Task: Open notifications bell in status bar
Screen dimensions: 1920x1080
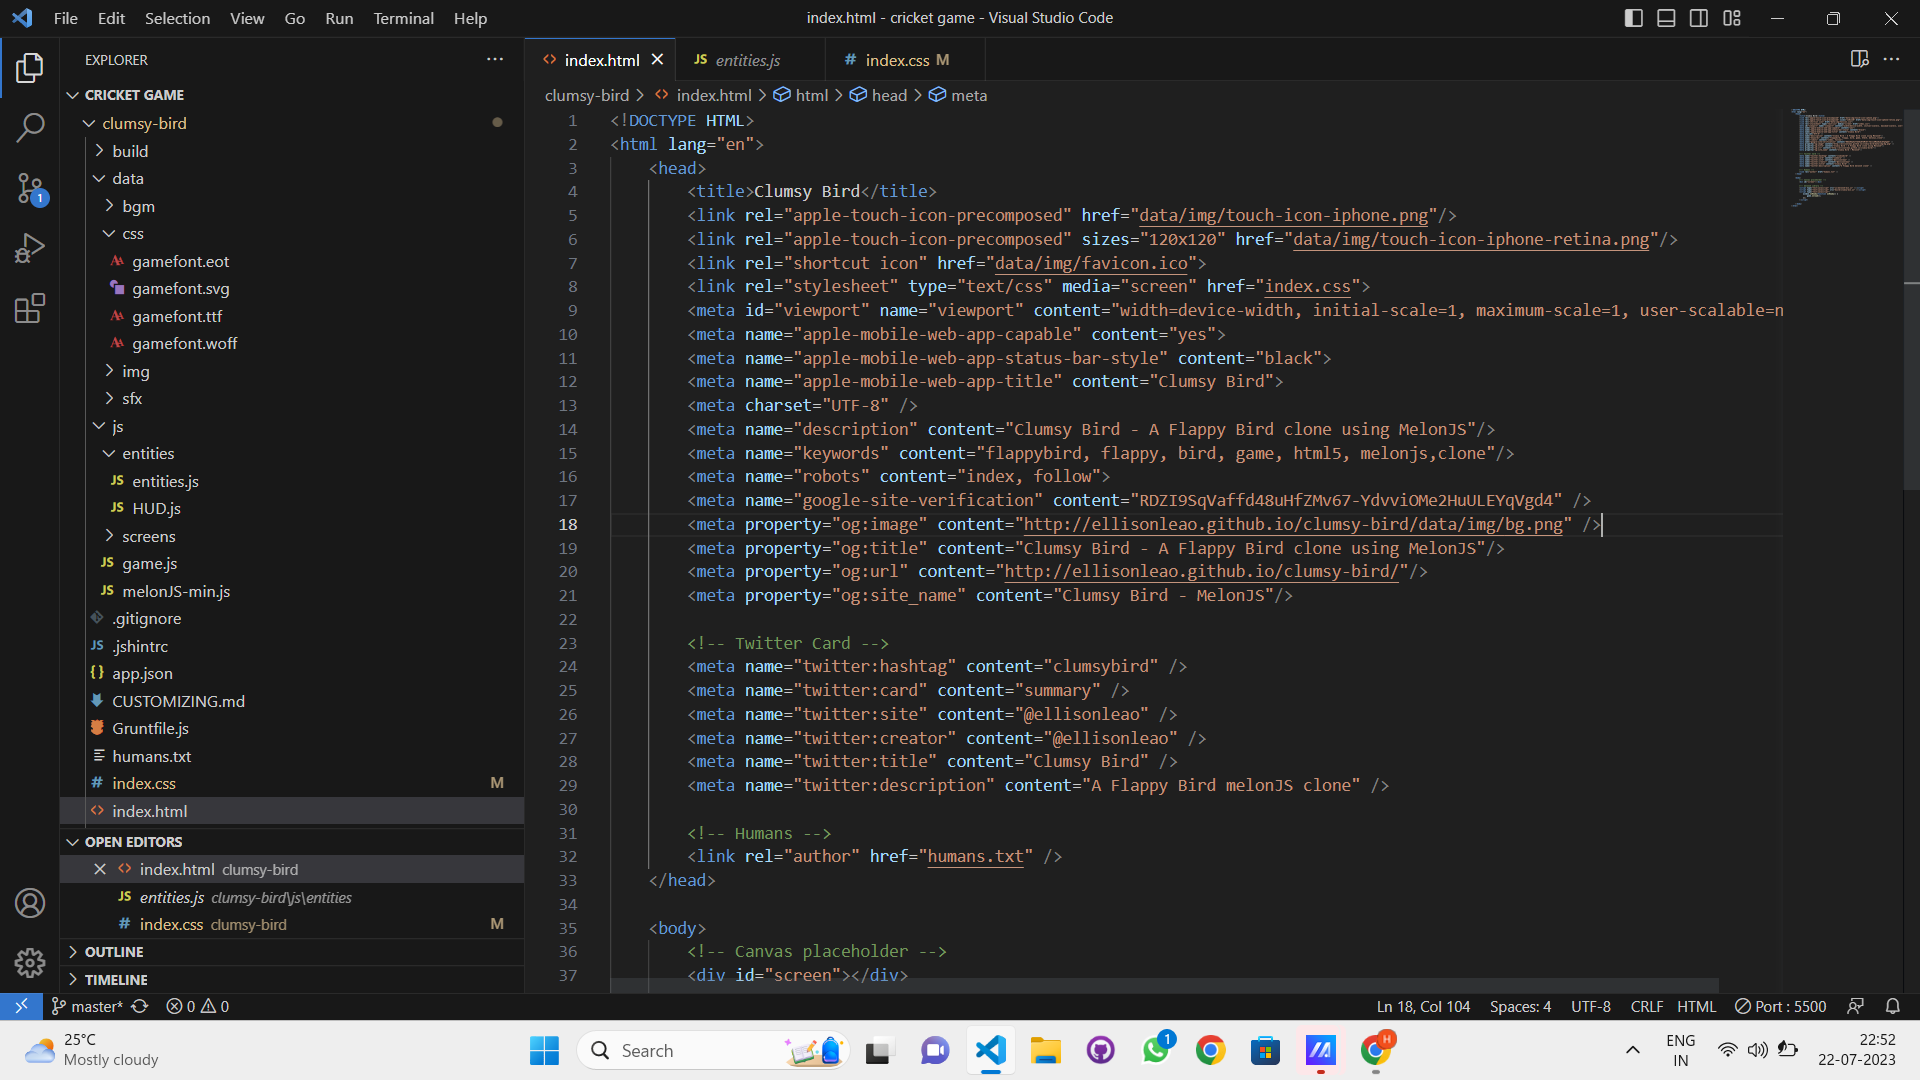Action: pos(1892,1006)
